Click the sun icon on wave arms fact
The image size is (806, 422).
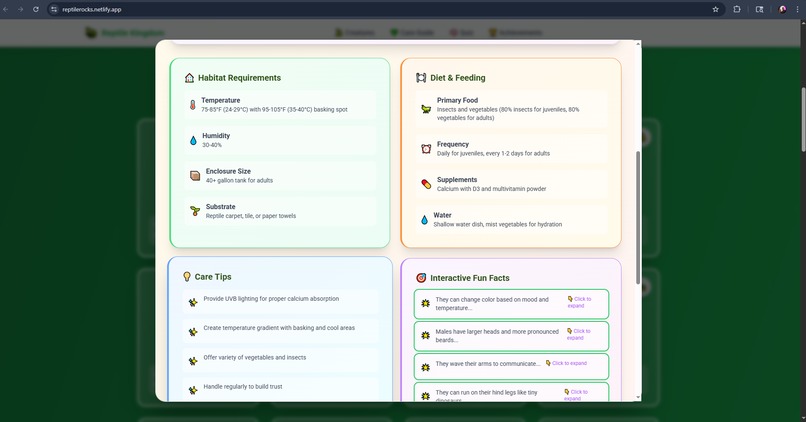point(426,367)
